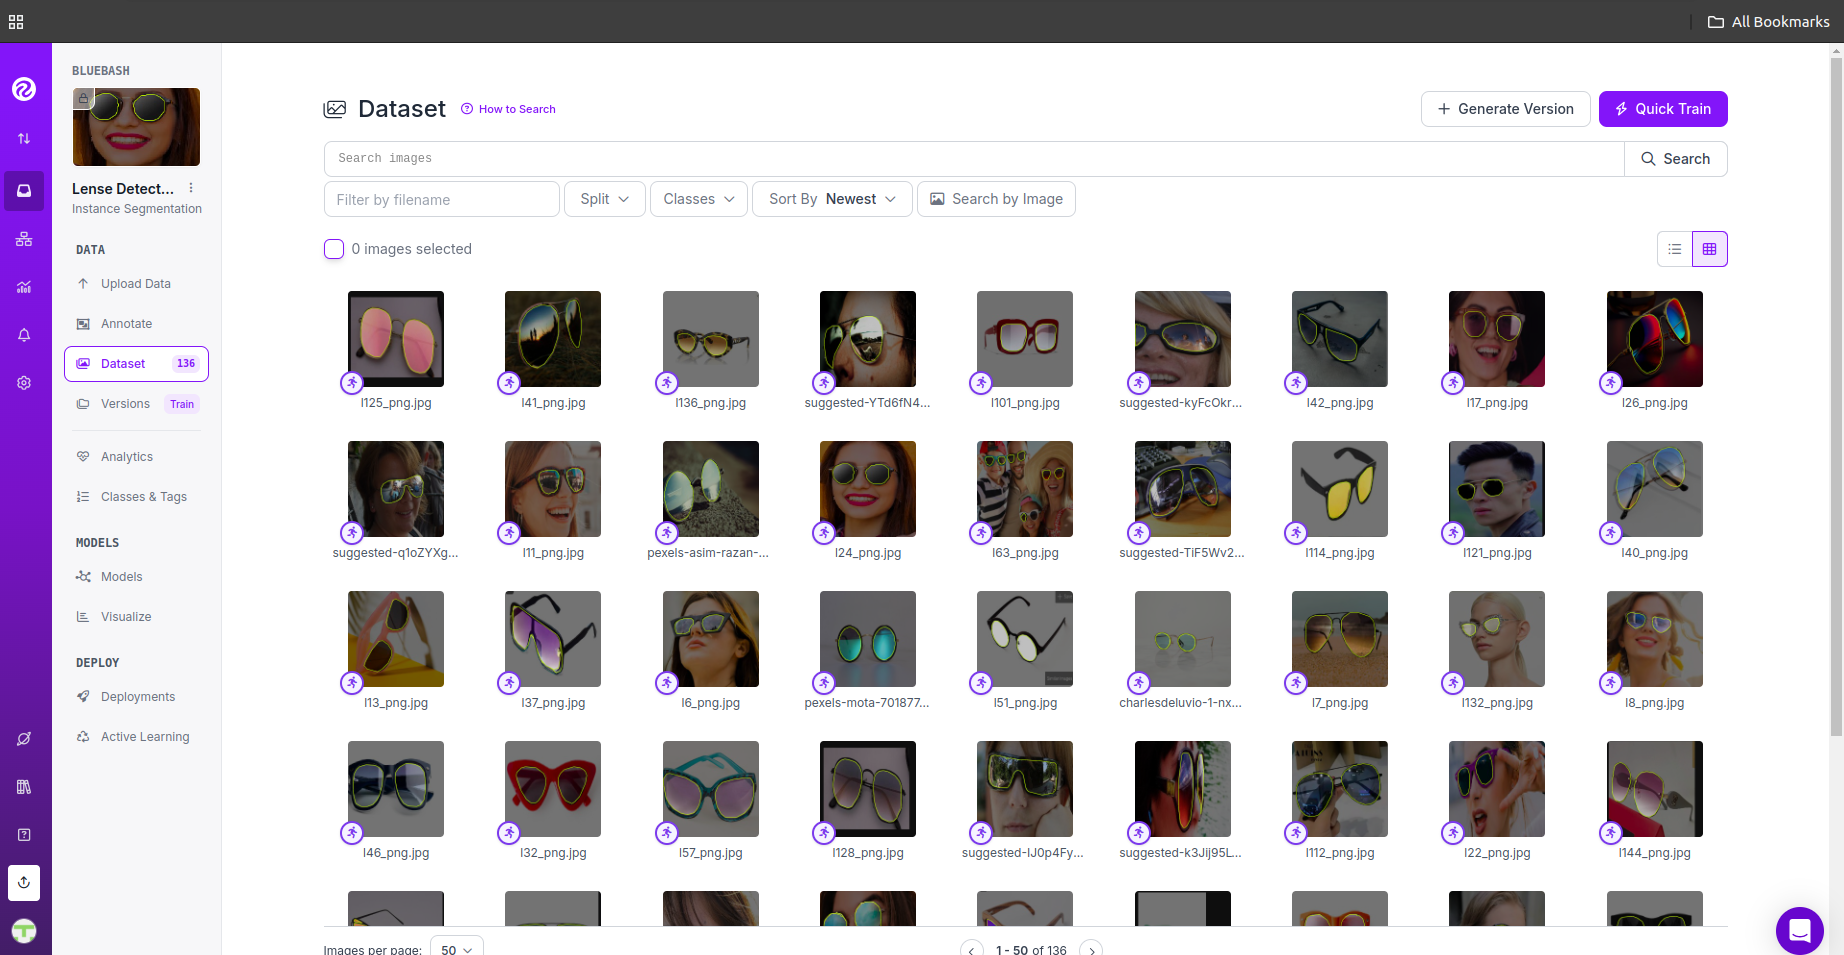Open the How to Search link
1844x955 pixels.
pos(508,109)
